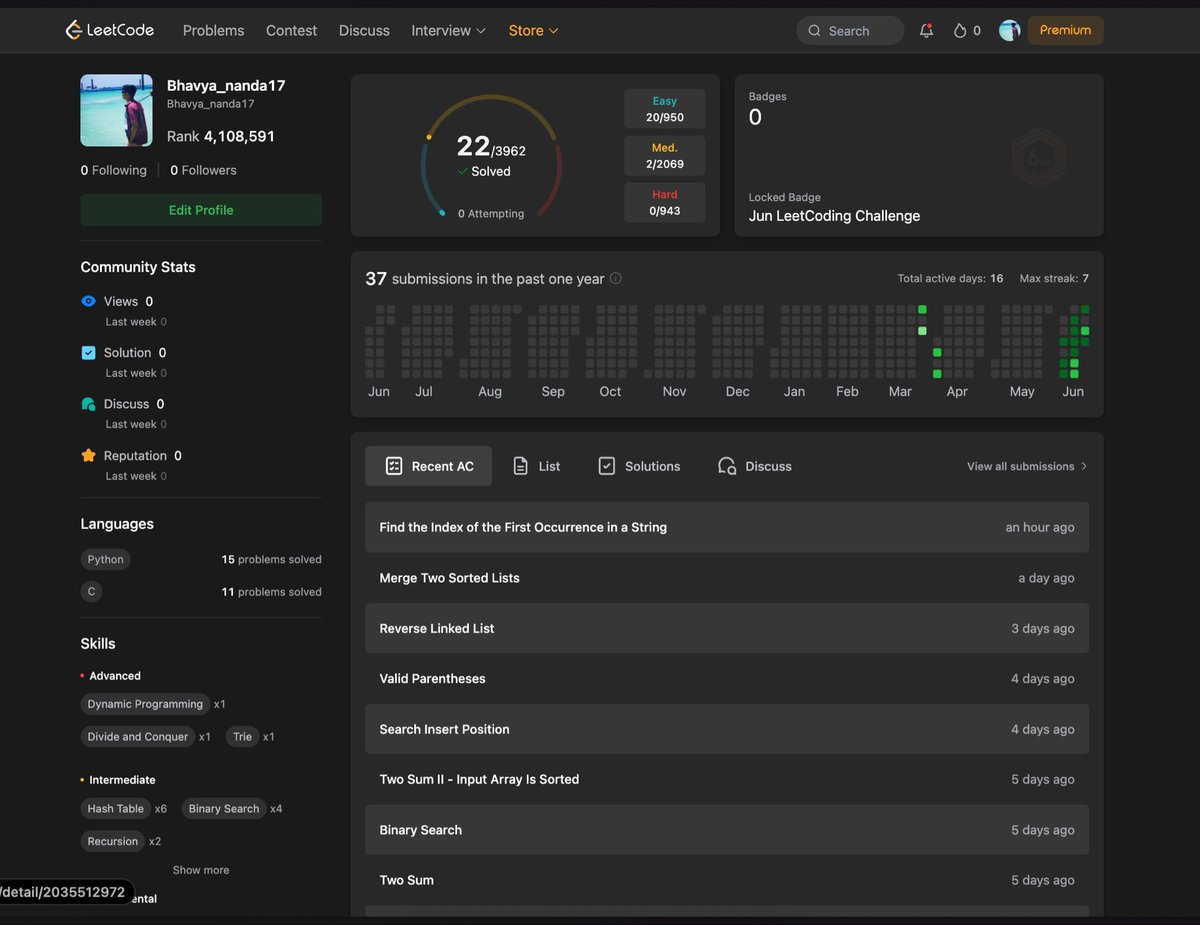Click the Med. 2/2069 box
The image size is (1200, 925).
(x=664, y=156)
